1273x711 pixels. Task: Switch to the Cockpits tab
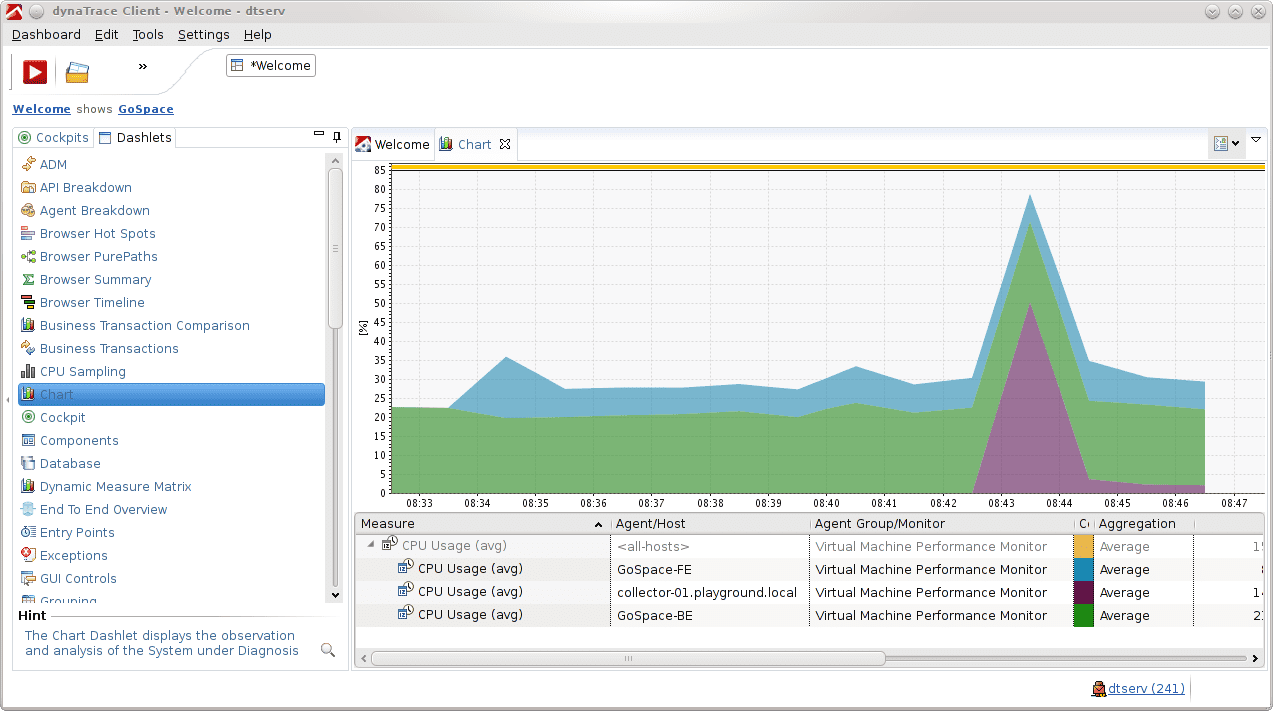(x=54, y=138)
